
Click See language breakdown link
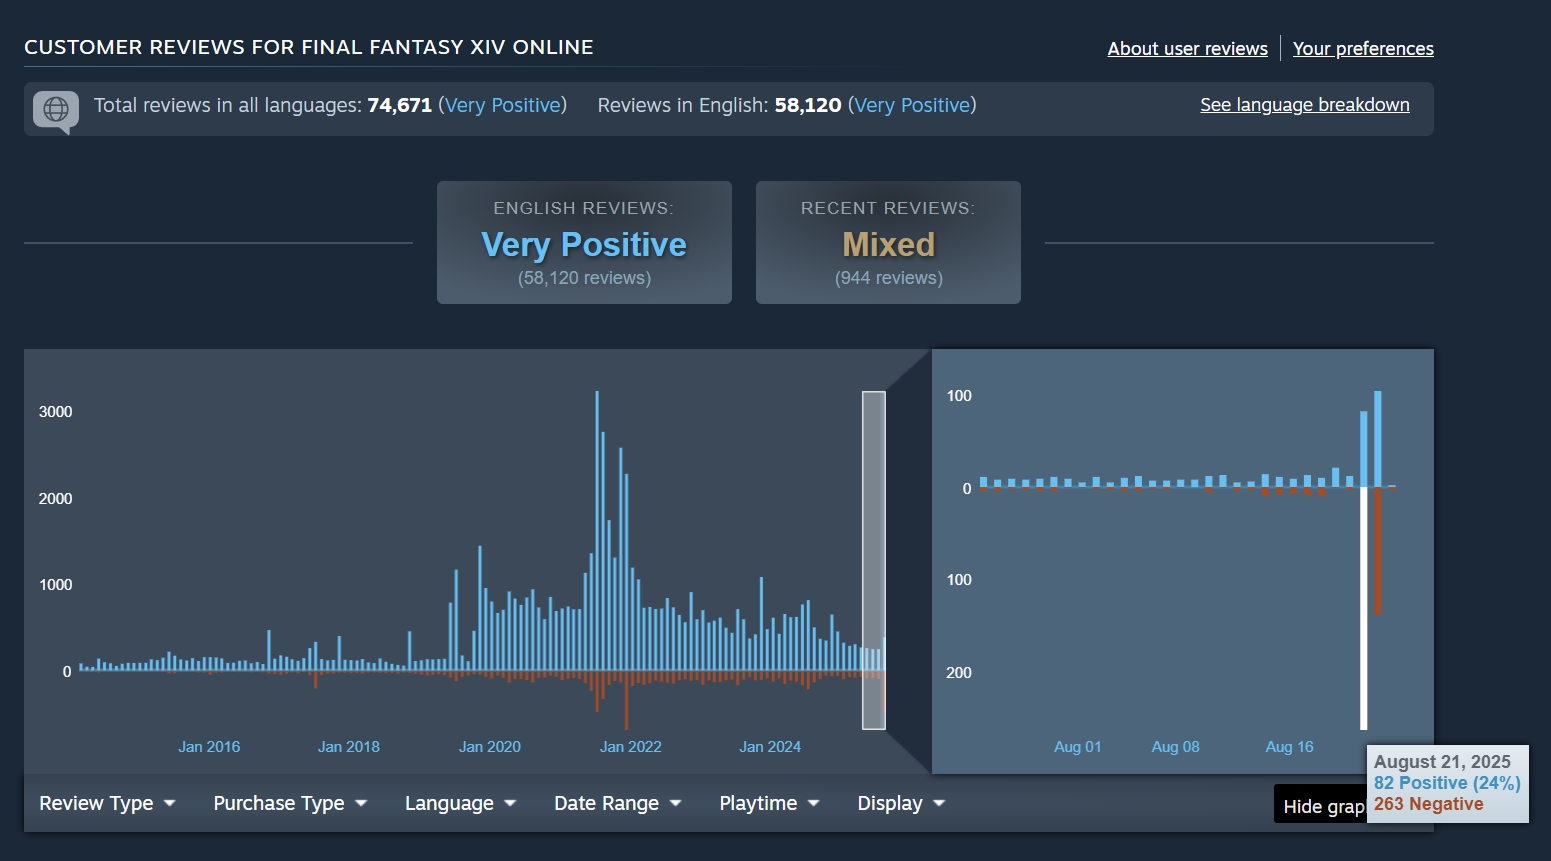click(1304, 105)
